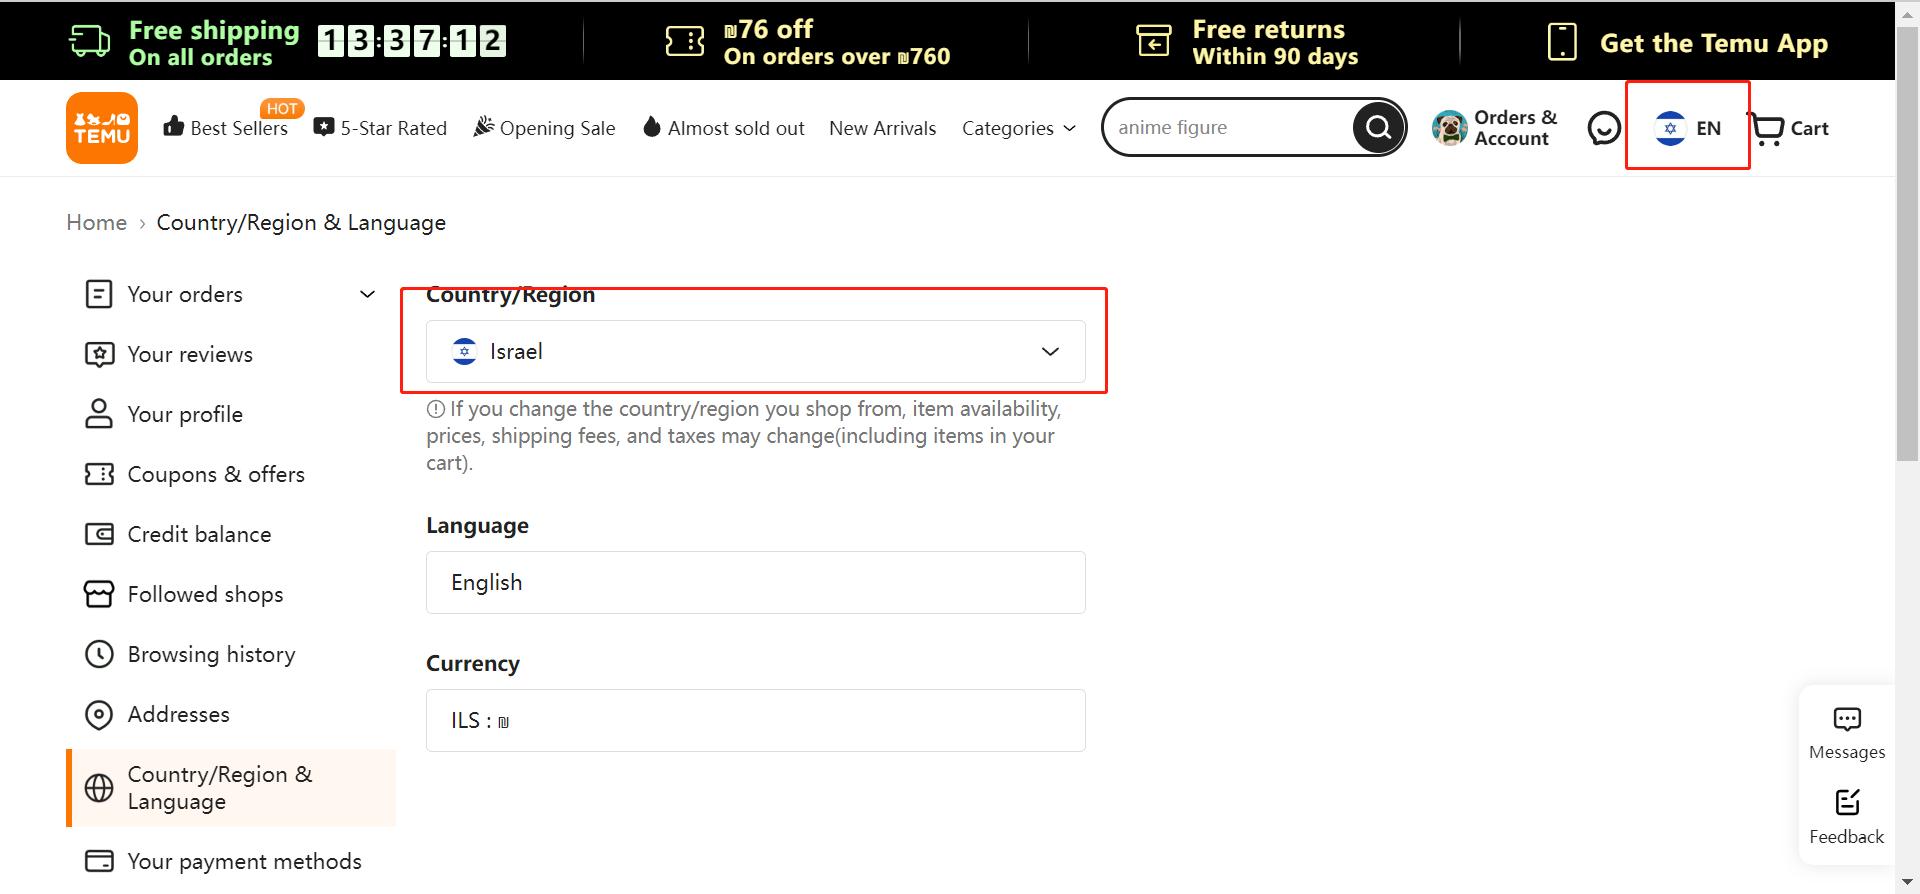This screenshot has height=894, width=1920.
Task: Click the search input field
Action: (1232, 127)
